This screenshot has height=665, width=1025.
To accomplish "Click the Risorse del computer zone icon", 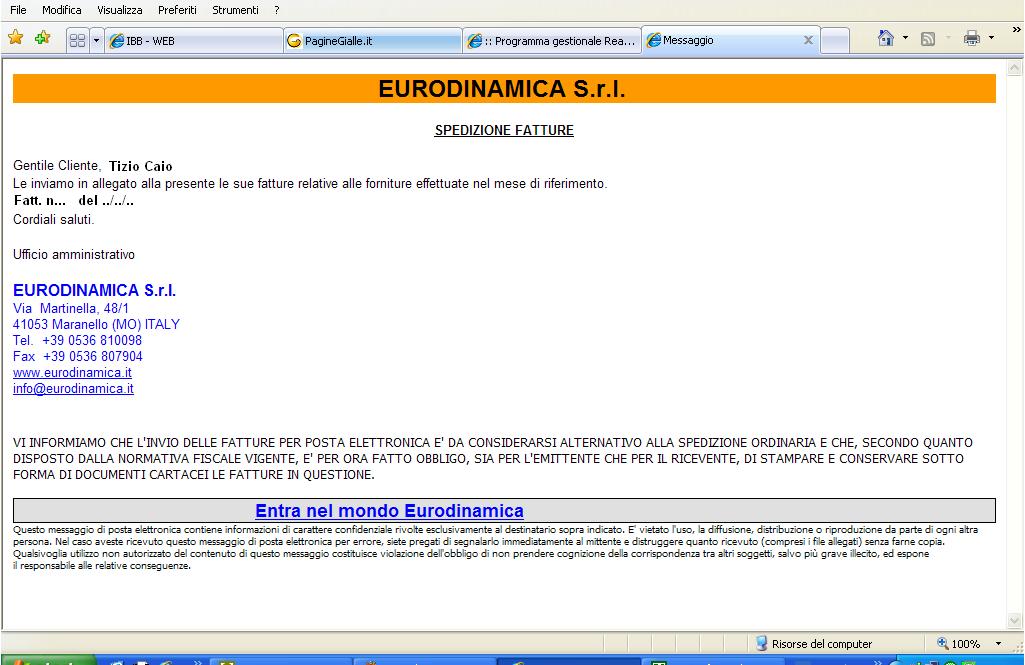I will [x=762, y=643].
